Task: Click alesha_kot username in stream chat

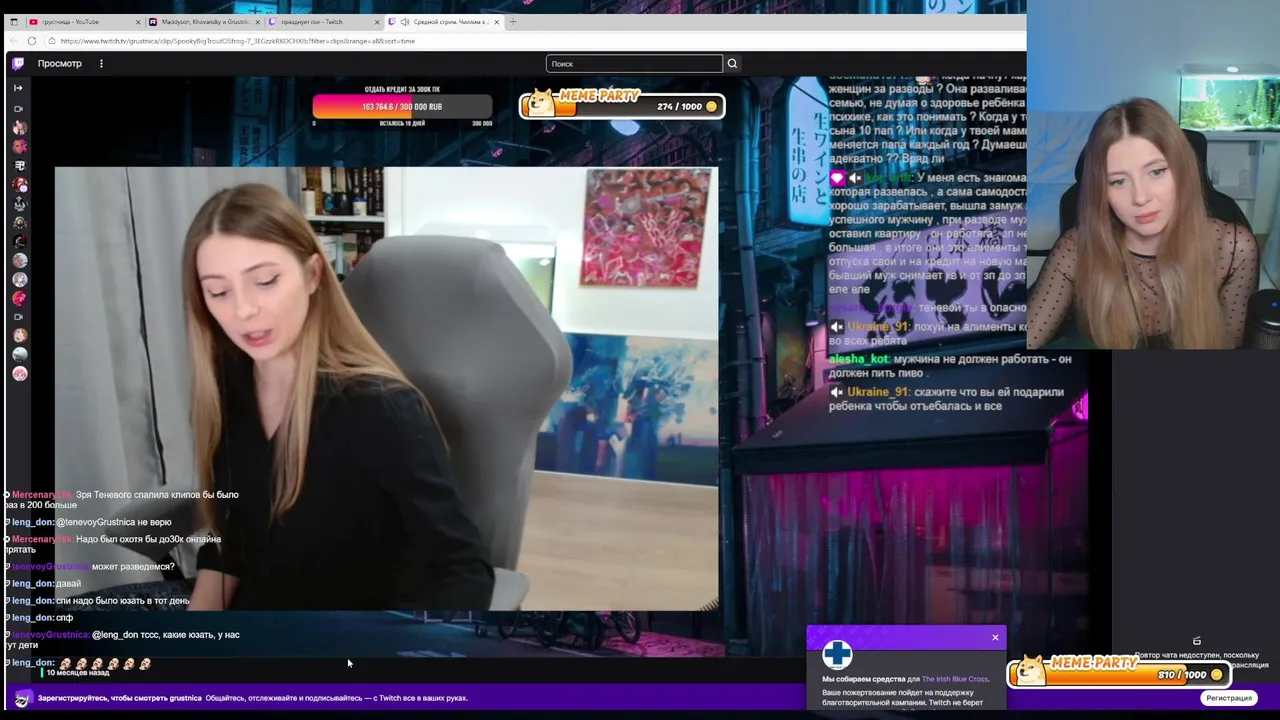Action: (x=858, y=359)
